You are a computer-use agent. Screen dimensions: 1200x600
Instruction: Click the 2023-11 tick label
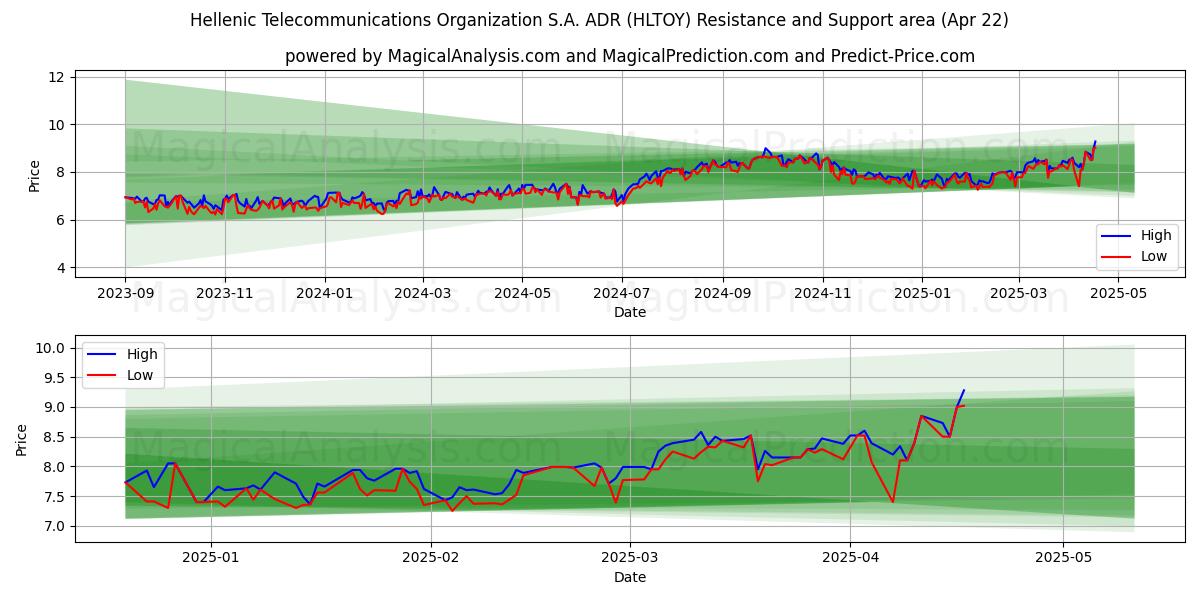pyautogui.click(x=225, y=294)
